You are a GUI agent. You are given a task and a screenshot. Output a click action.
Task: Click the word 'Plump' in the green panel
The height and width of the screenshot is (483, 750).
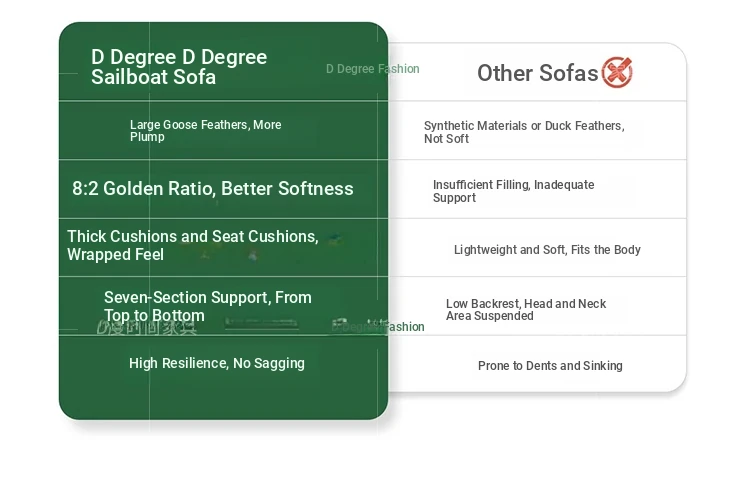147,137
